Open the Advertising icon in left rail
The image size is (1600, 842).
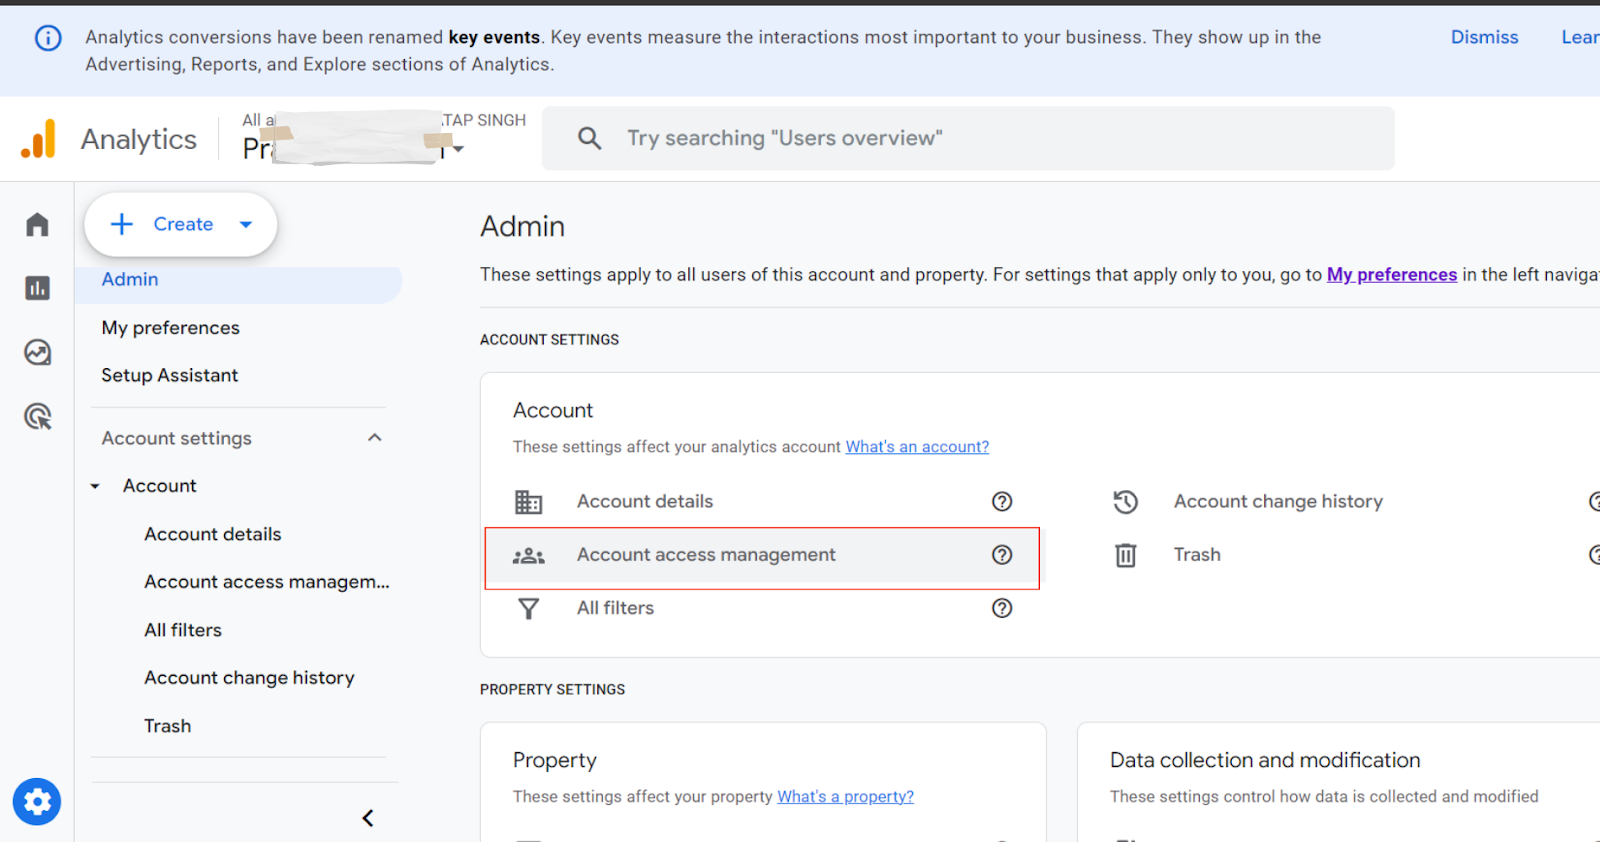click(37, 416)
